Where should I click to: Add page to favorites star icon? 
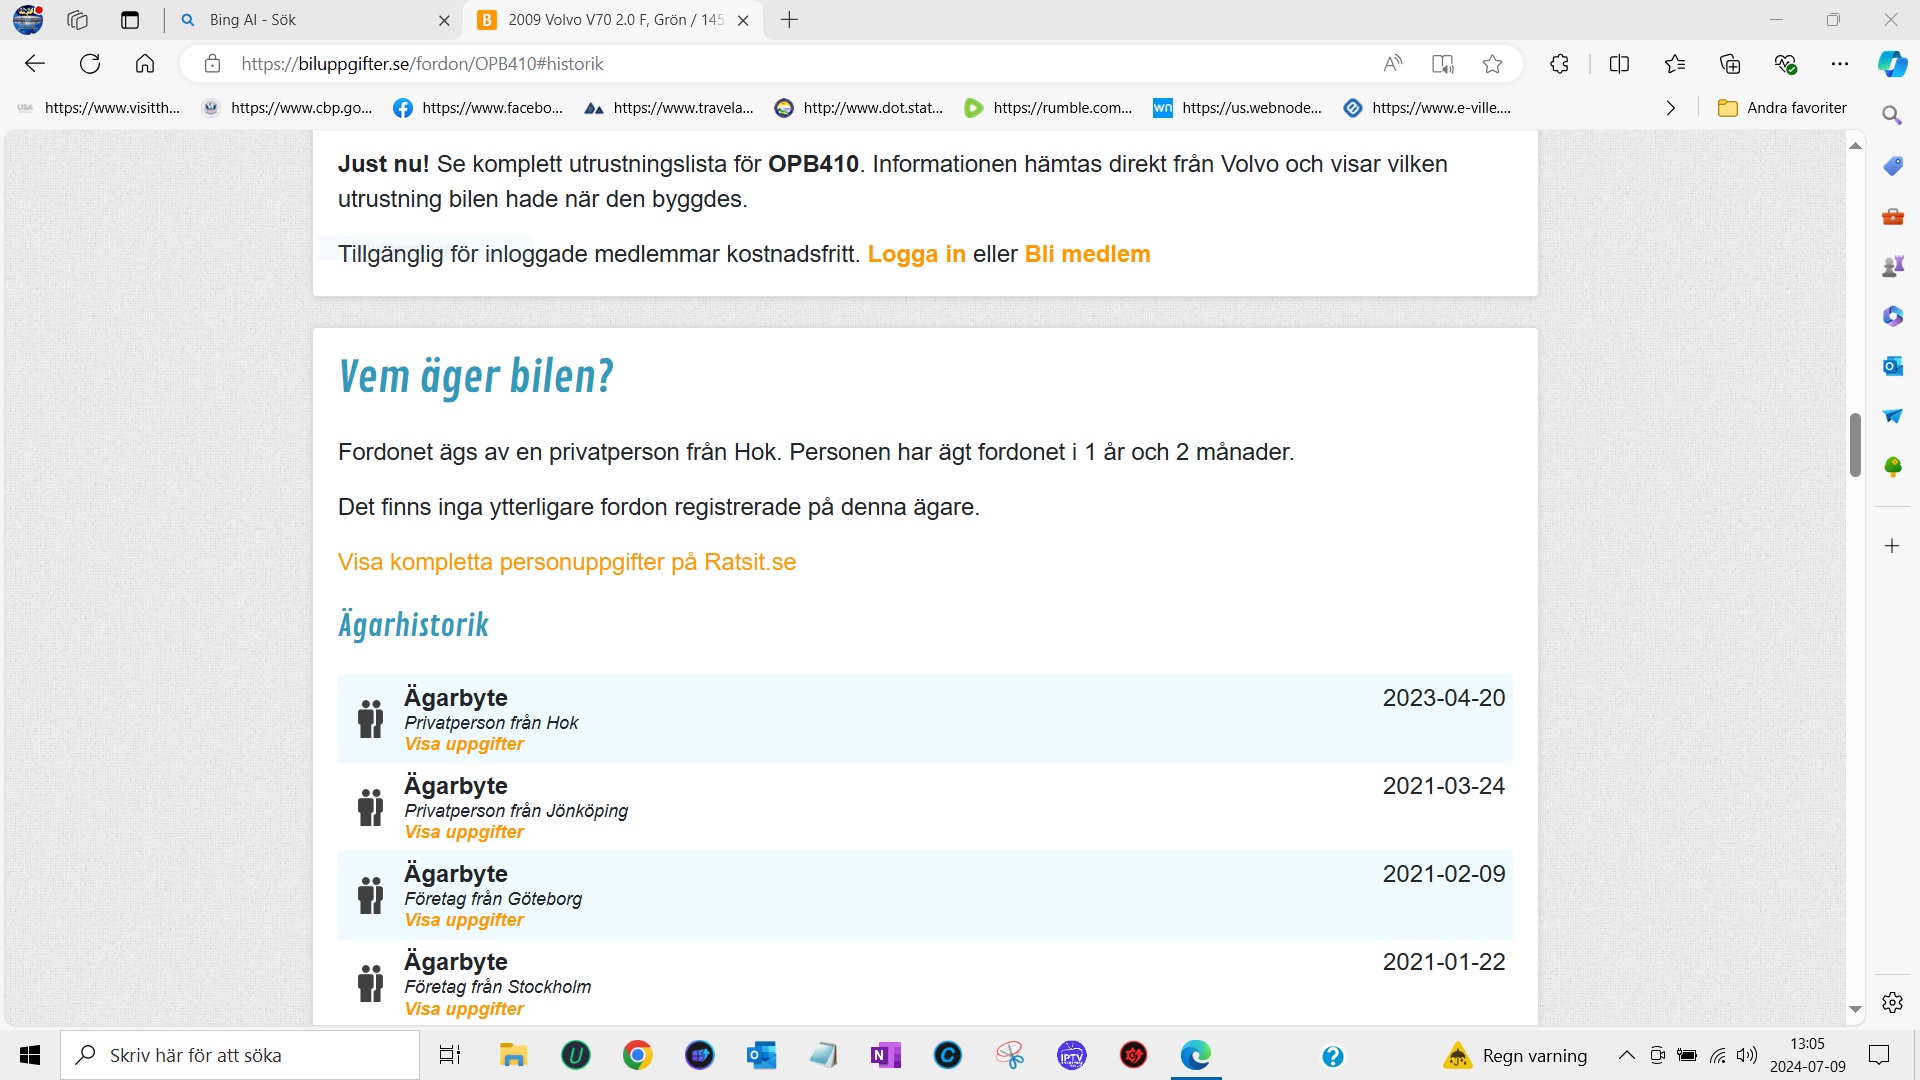tap(1492, 64)
